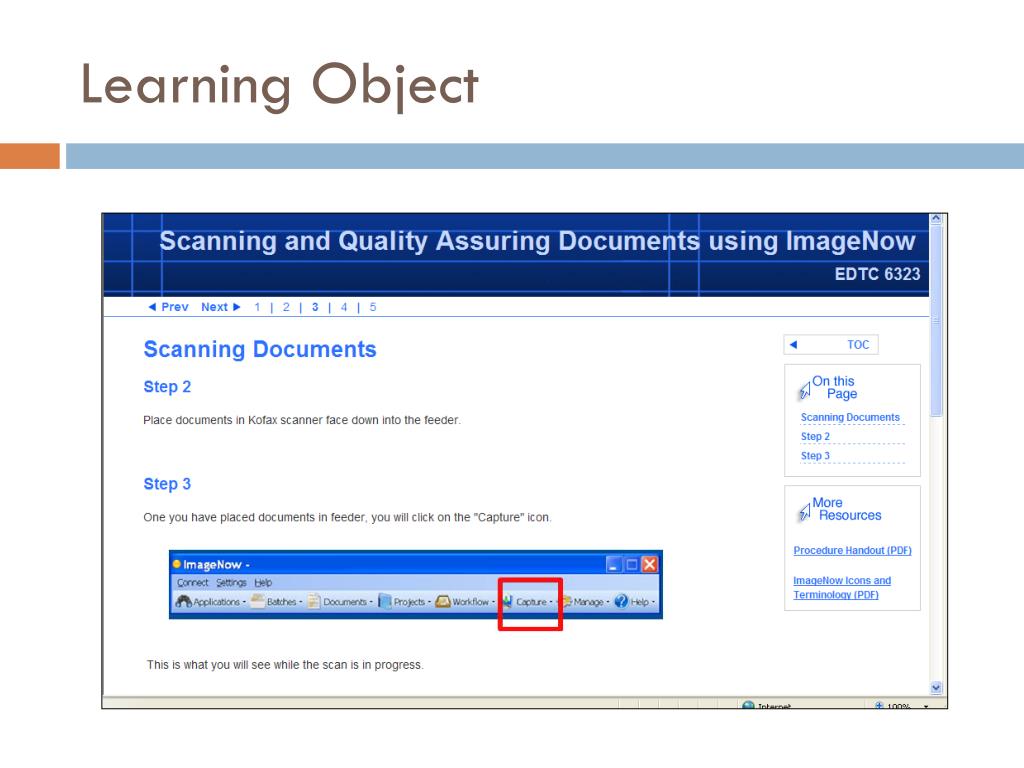Click the EDTC 6323 course label
Image resolution: width=1024 pixels, height=768 pixels.
[877, 274]
